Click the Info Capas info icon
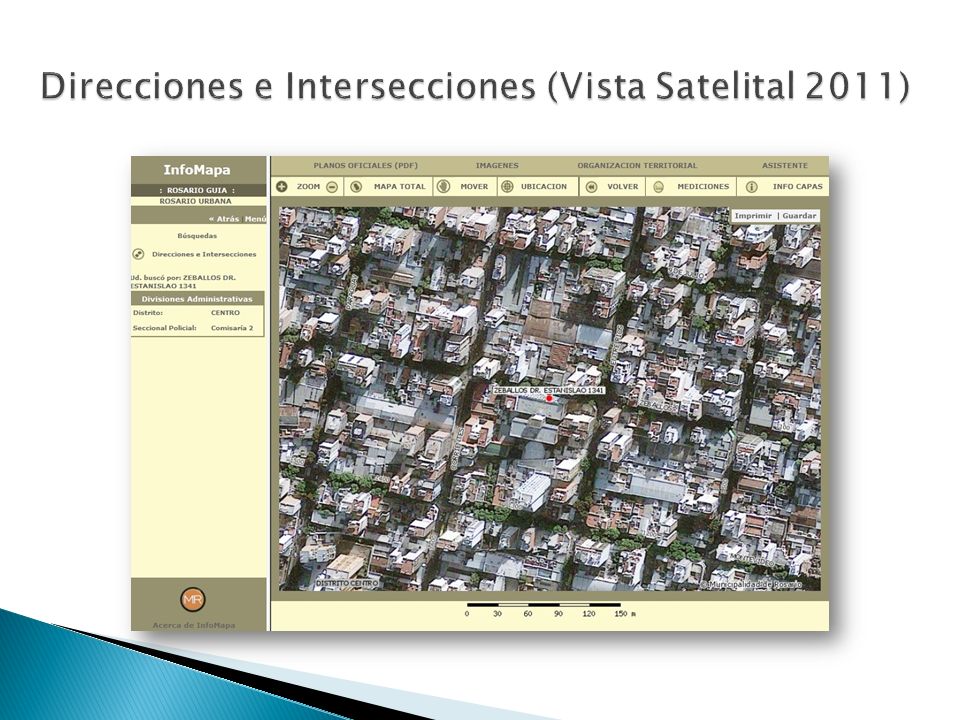This screenshot has height=720, width=960. click(752, 187)
